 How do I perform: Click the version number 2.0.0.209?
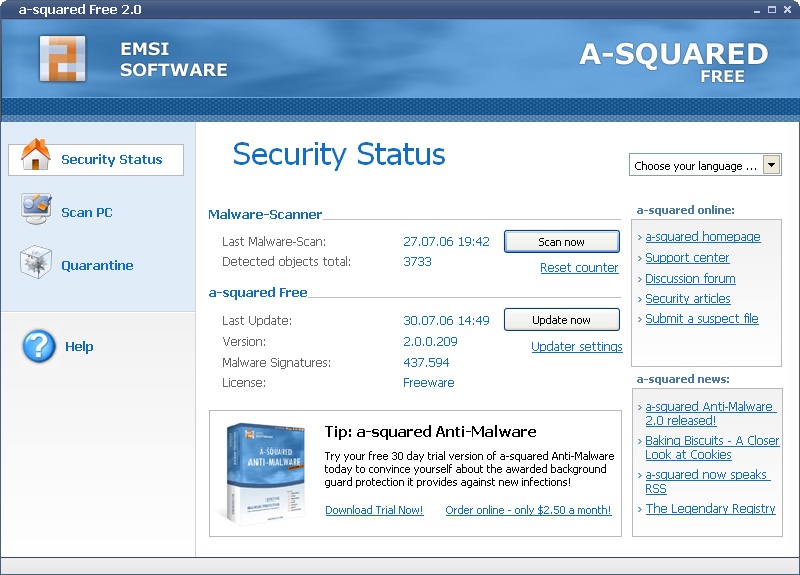click(430, 342)
